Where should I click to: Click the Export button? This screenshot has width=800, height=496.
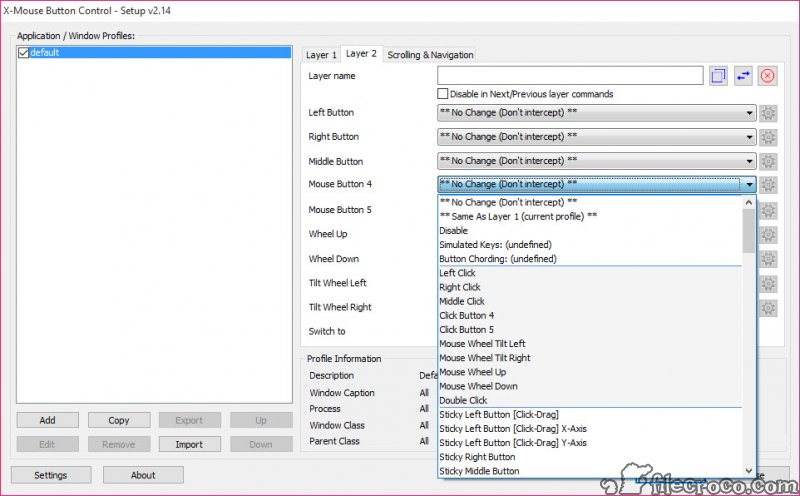(189, 420)
